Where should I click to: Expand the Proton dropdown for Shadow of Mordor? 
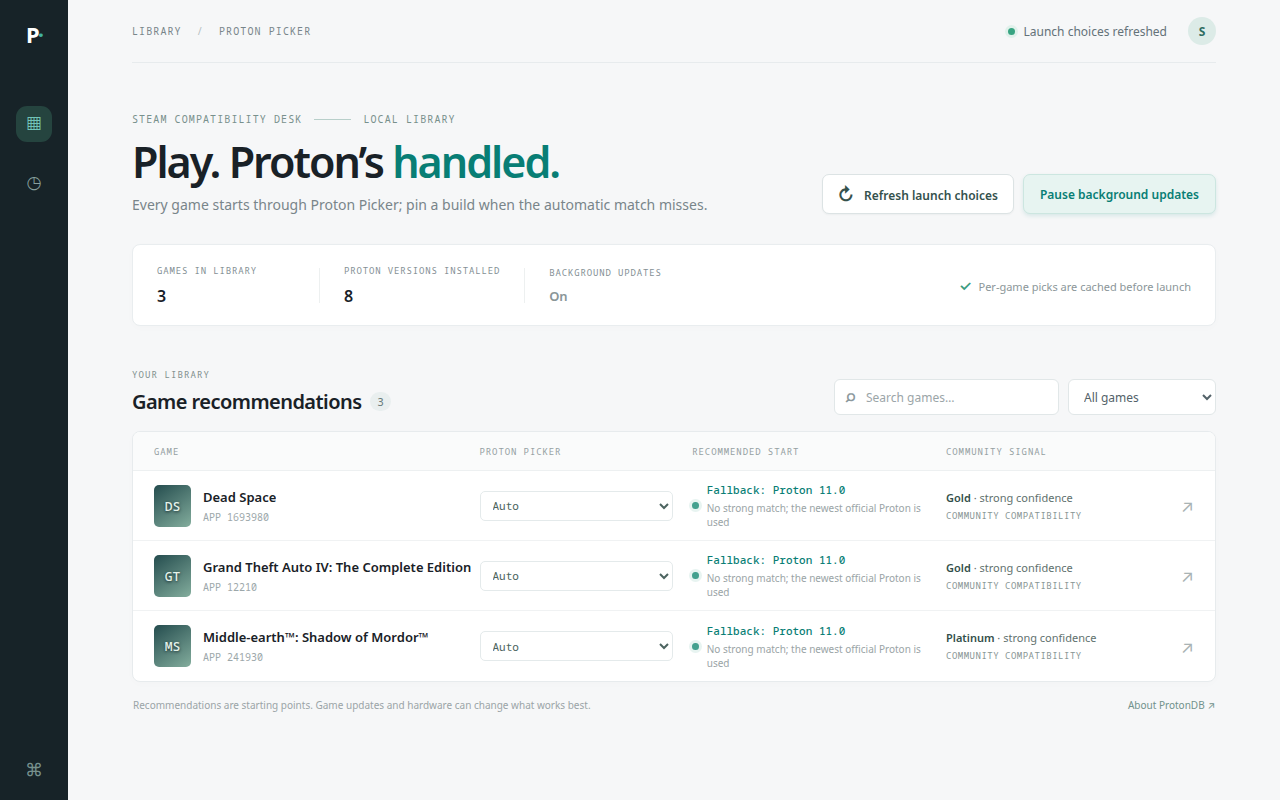coord(576,647)
